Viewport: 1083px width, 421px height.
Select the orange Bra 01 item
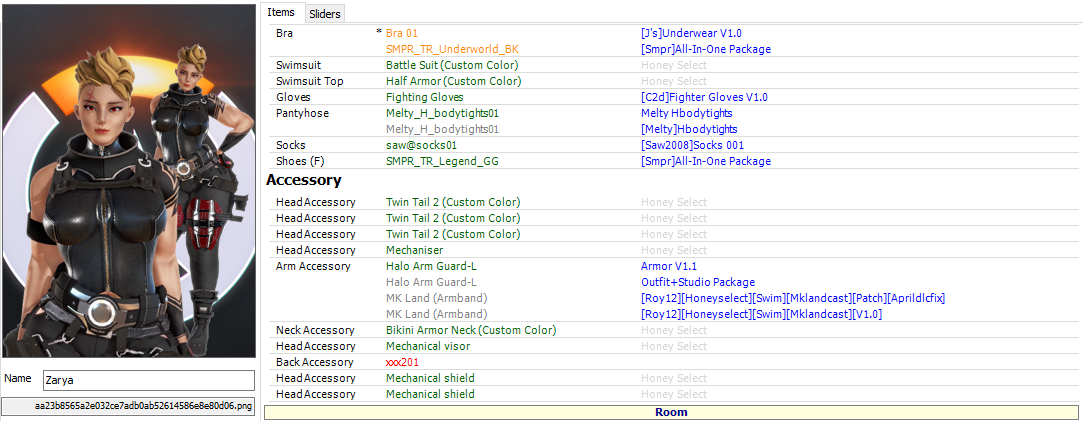402,33
